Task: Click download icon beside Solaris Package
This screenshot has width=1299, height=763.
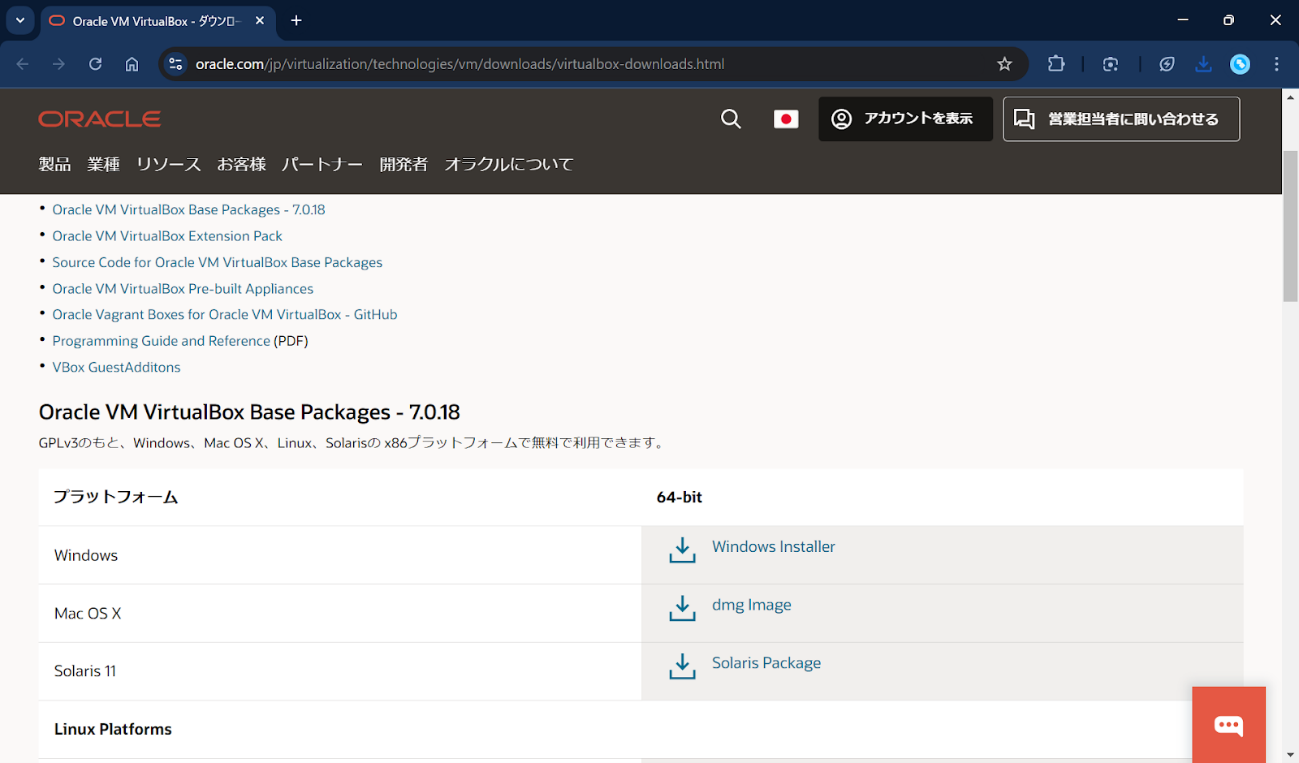Action: coord(682,666)
